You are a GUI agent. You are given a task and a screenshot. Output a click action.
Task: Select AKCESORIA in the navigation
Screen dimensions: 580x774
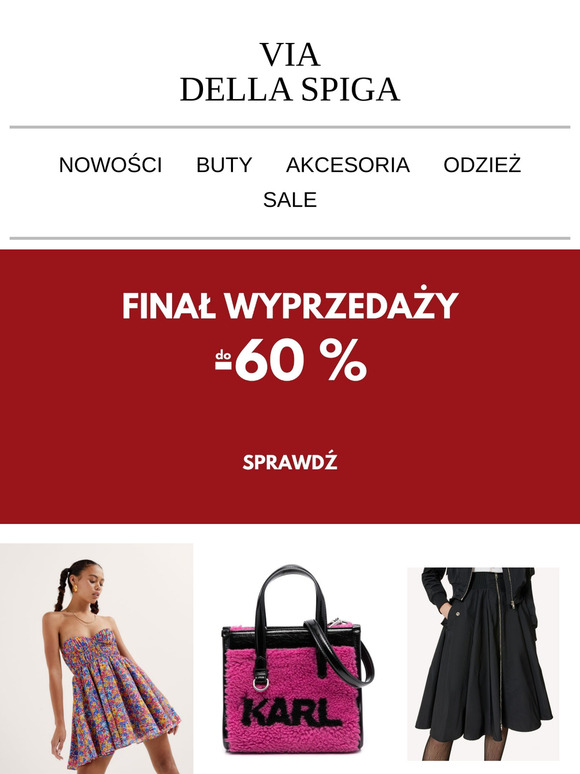[348, 165]
